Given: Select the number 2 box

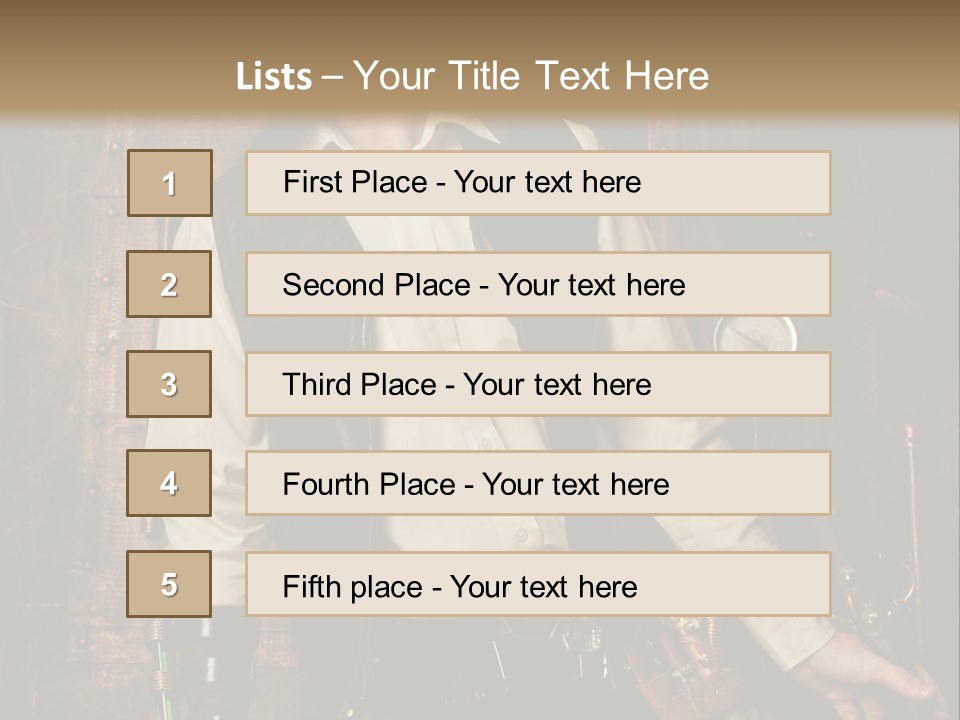Looking at the screenshot, I should pos(170,284).
